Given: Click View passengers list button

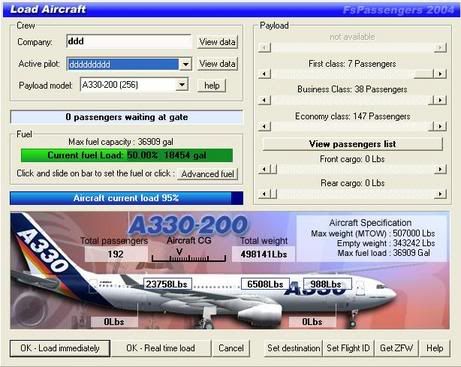Looking at the screenshot, I should coord(352,144).
